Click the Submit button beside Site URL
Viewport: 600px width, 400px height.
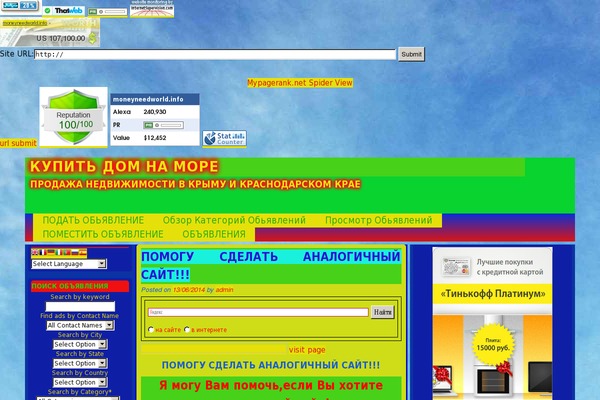point(411,54)
